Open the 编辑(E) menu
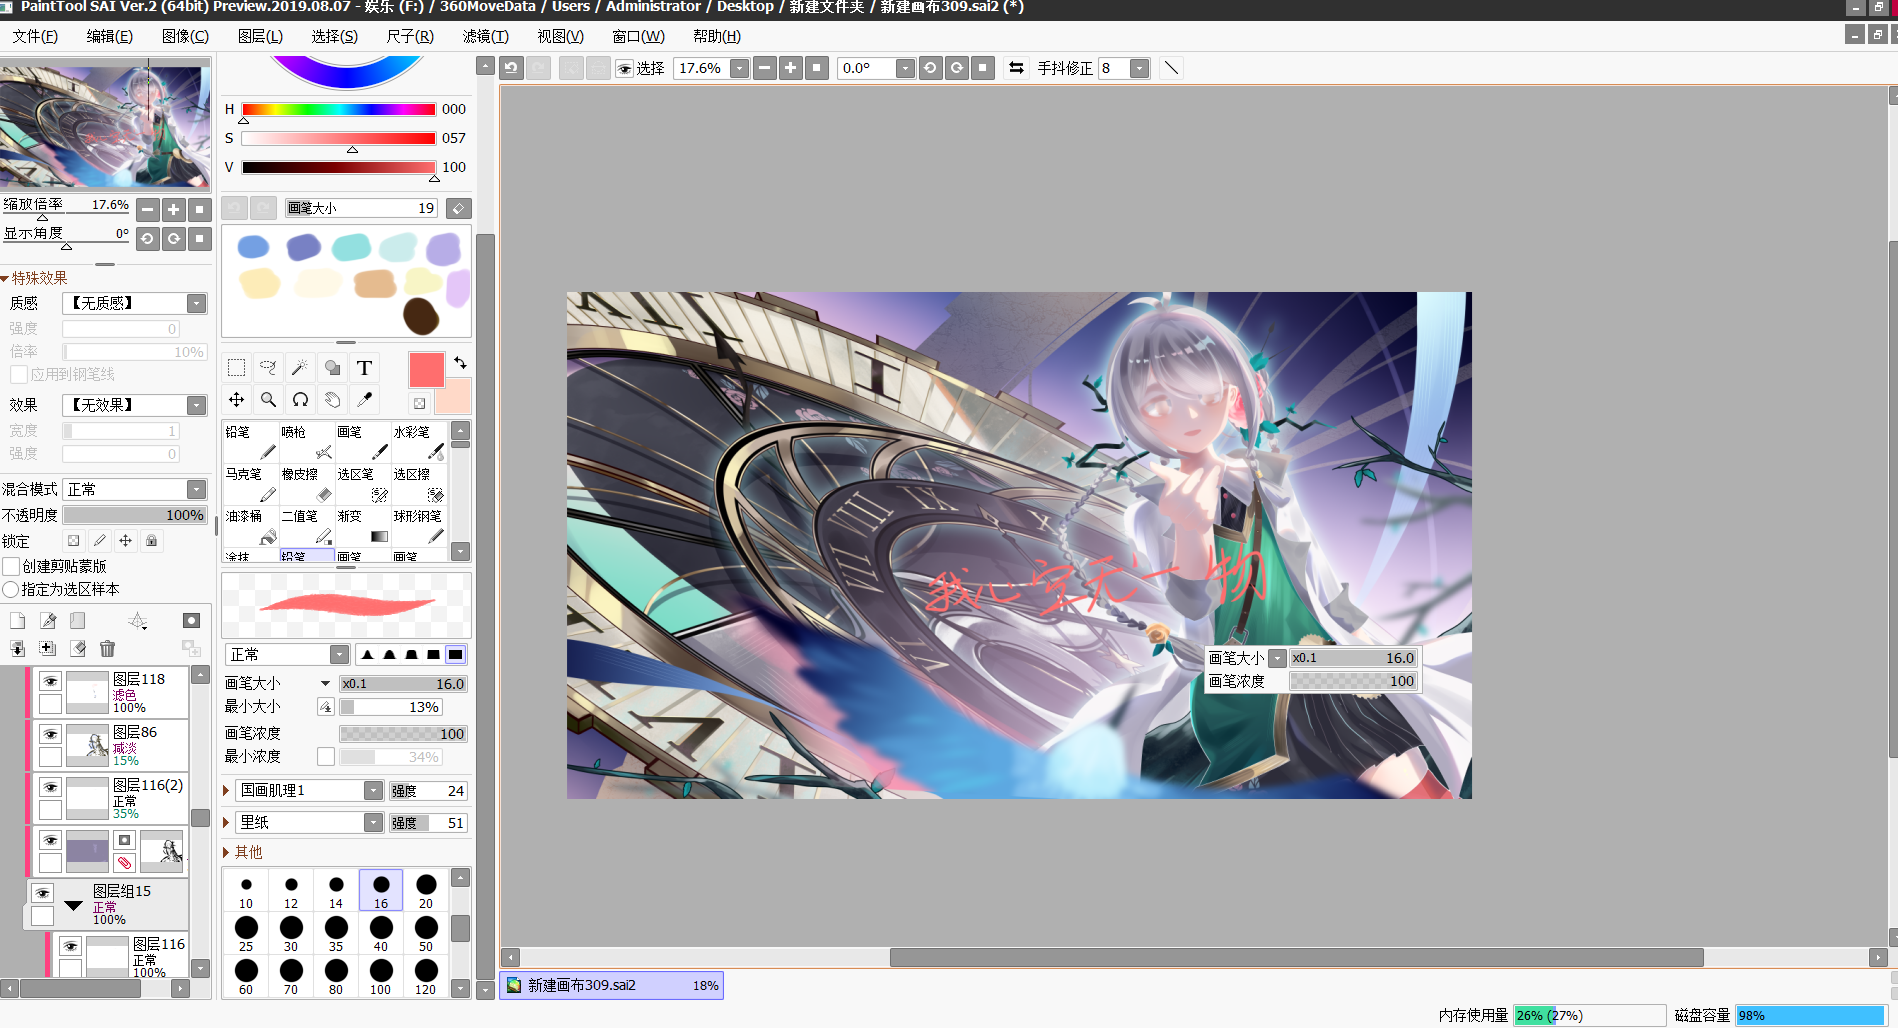This screenshot has height=1028, width=1898. (x=109, y=36)
